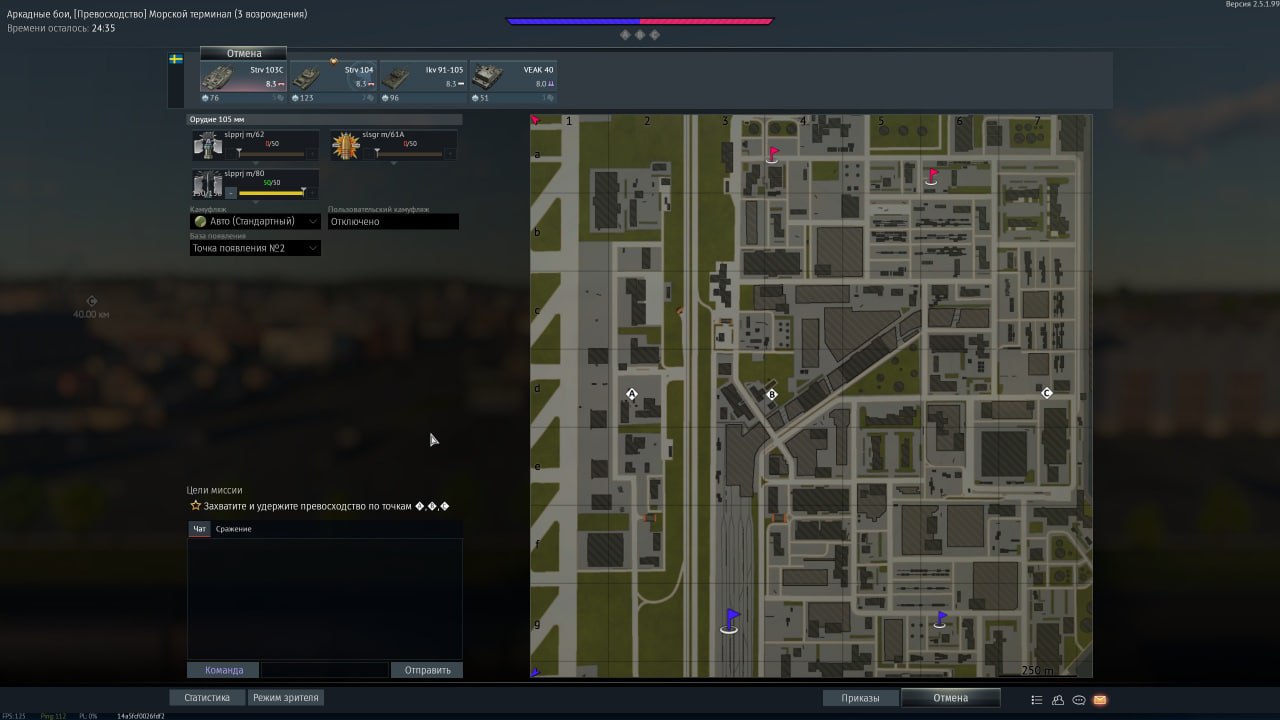Adjust the slpprj m/80 ammo count slider
1280x720 pixels.
click(x=270, y=192)
